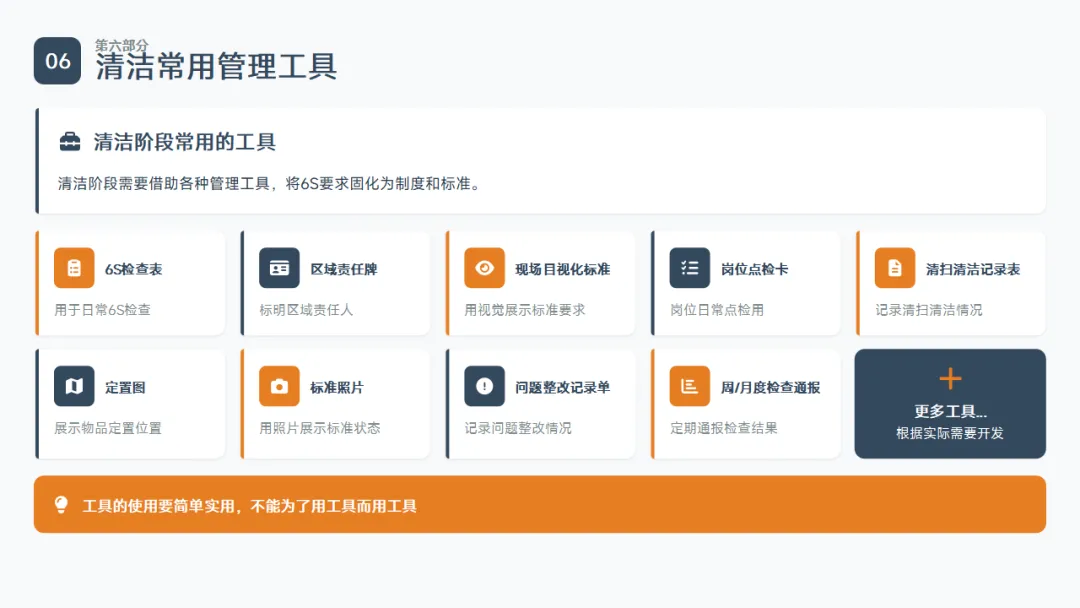Image resolution: width=1080 pixels, height=608 pixels.
Task: Select the description 岗位日常点检用
Action: click(x=717, y=310)
